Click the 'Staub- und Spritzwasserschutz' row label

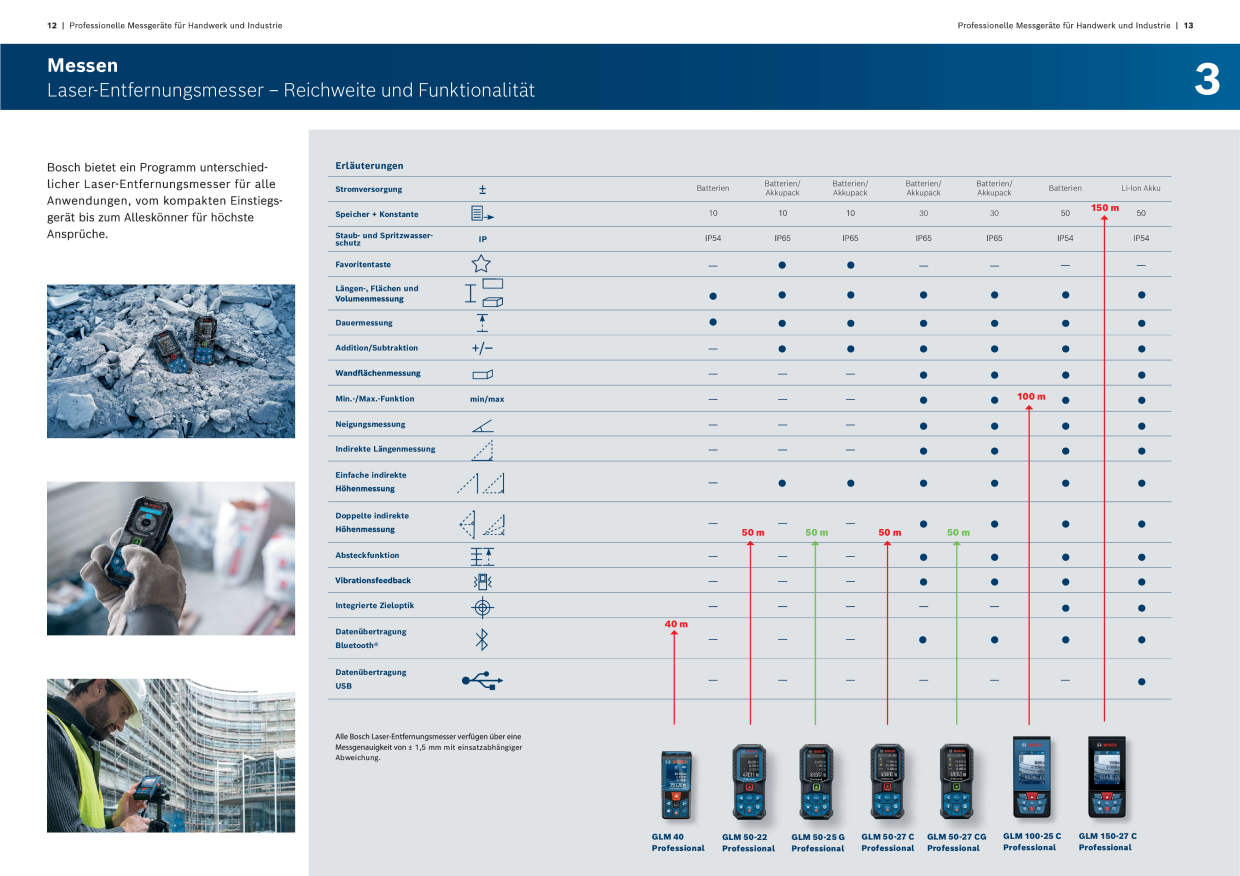pos(384,239)
